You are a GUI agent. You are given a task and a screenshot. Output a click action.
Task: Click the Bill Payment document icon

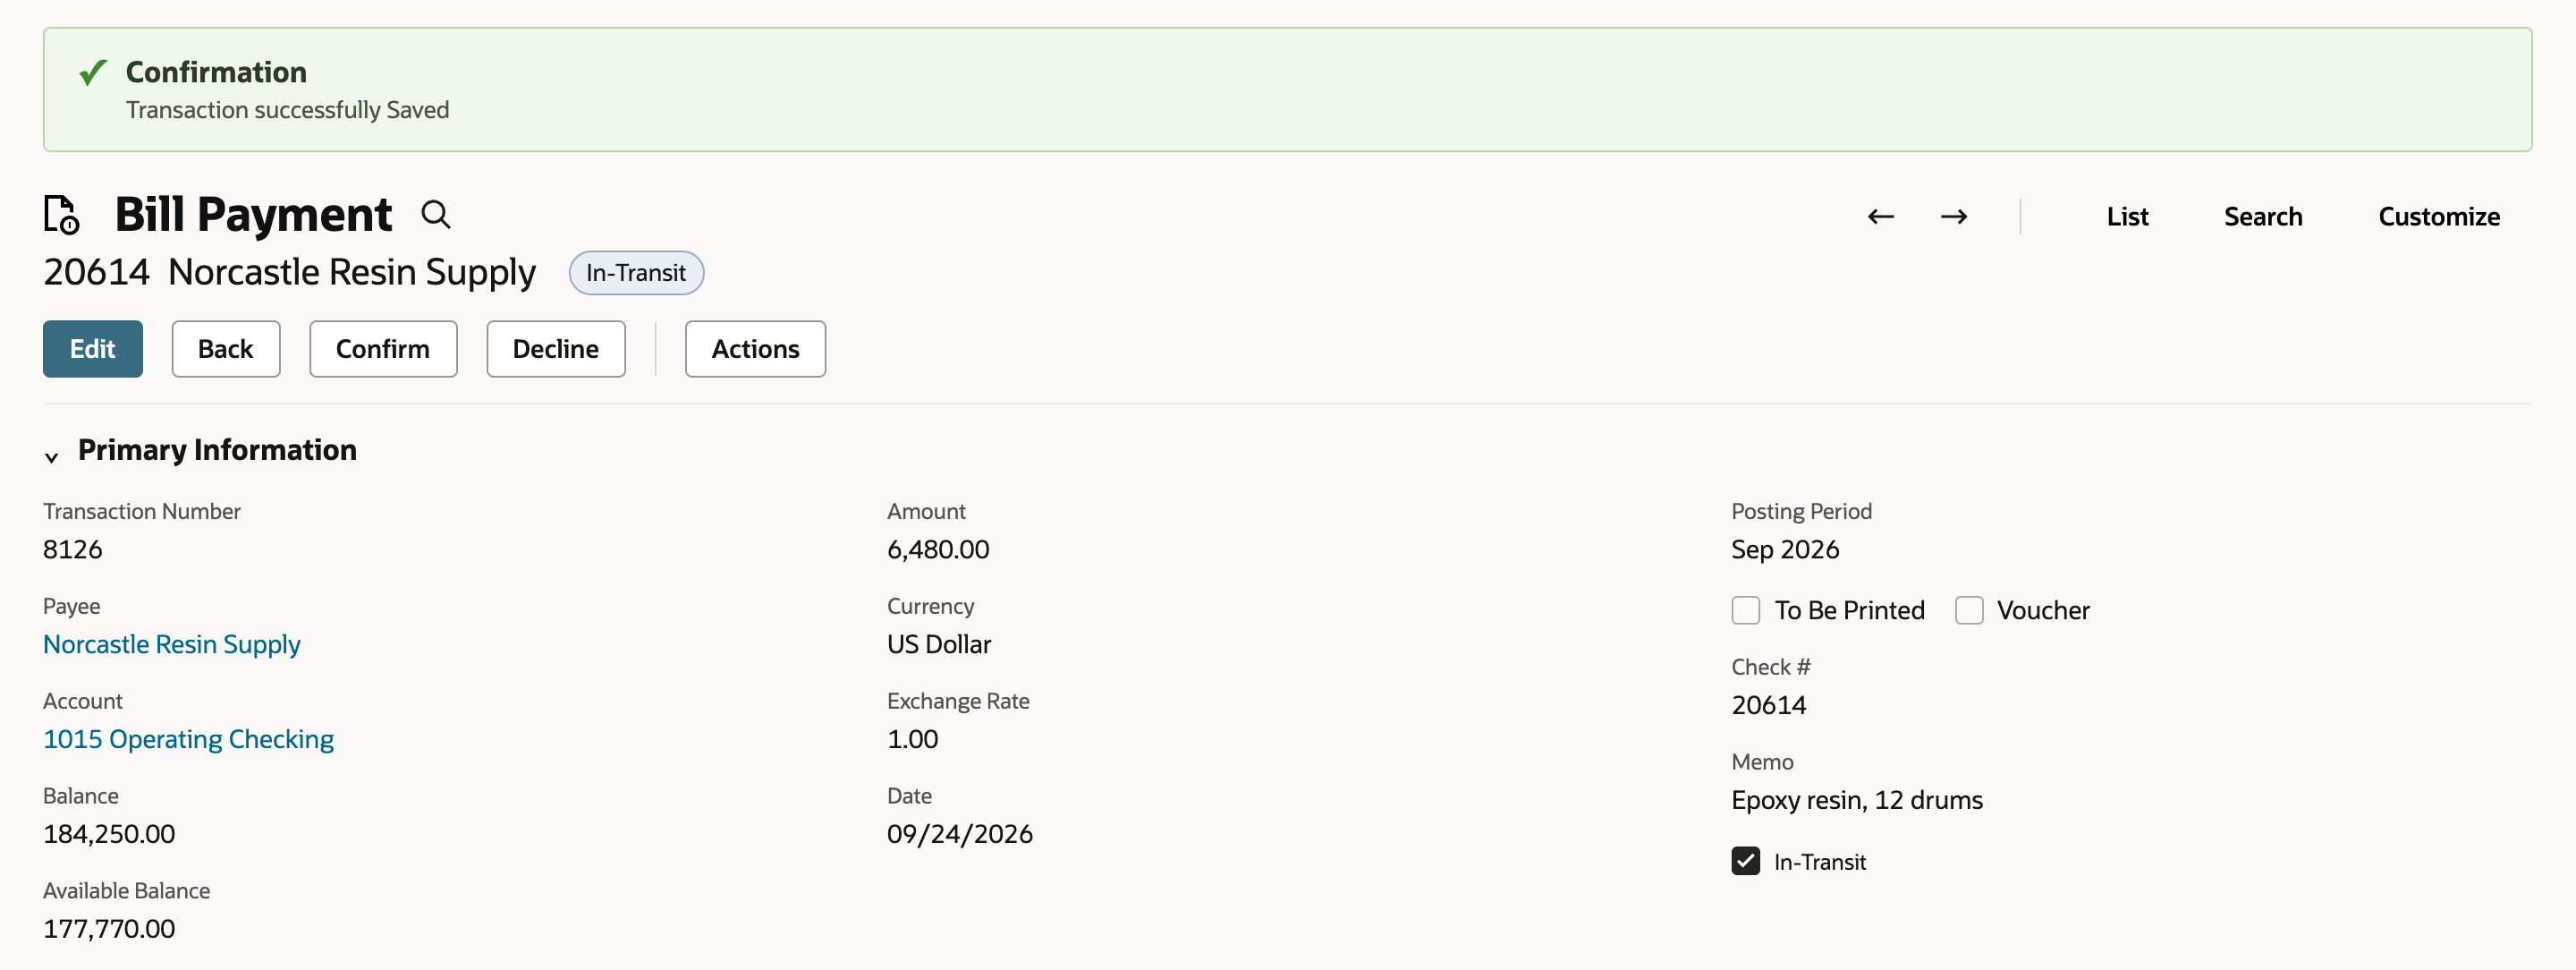(x=61, y=215)
